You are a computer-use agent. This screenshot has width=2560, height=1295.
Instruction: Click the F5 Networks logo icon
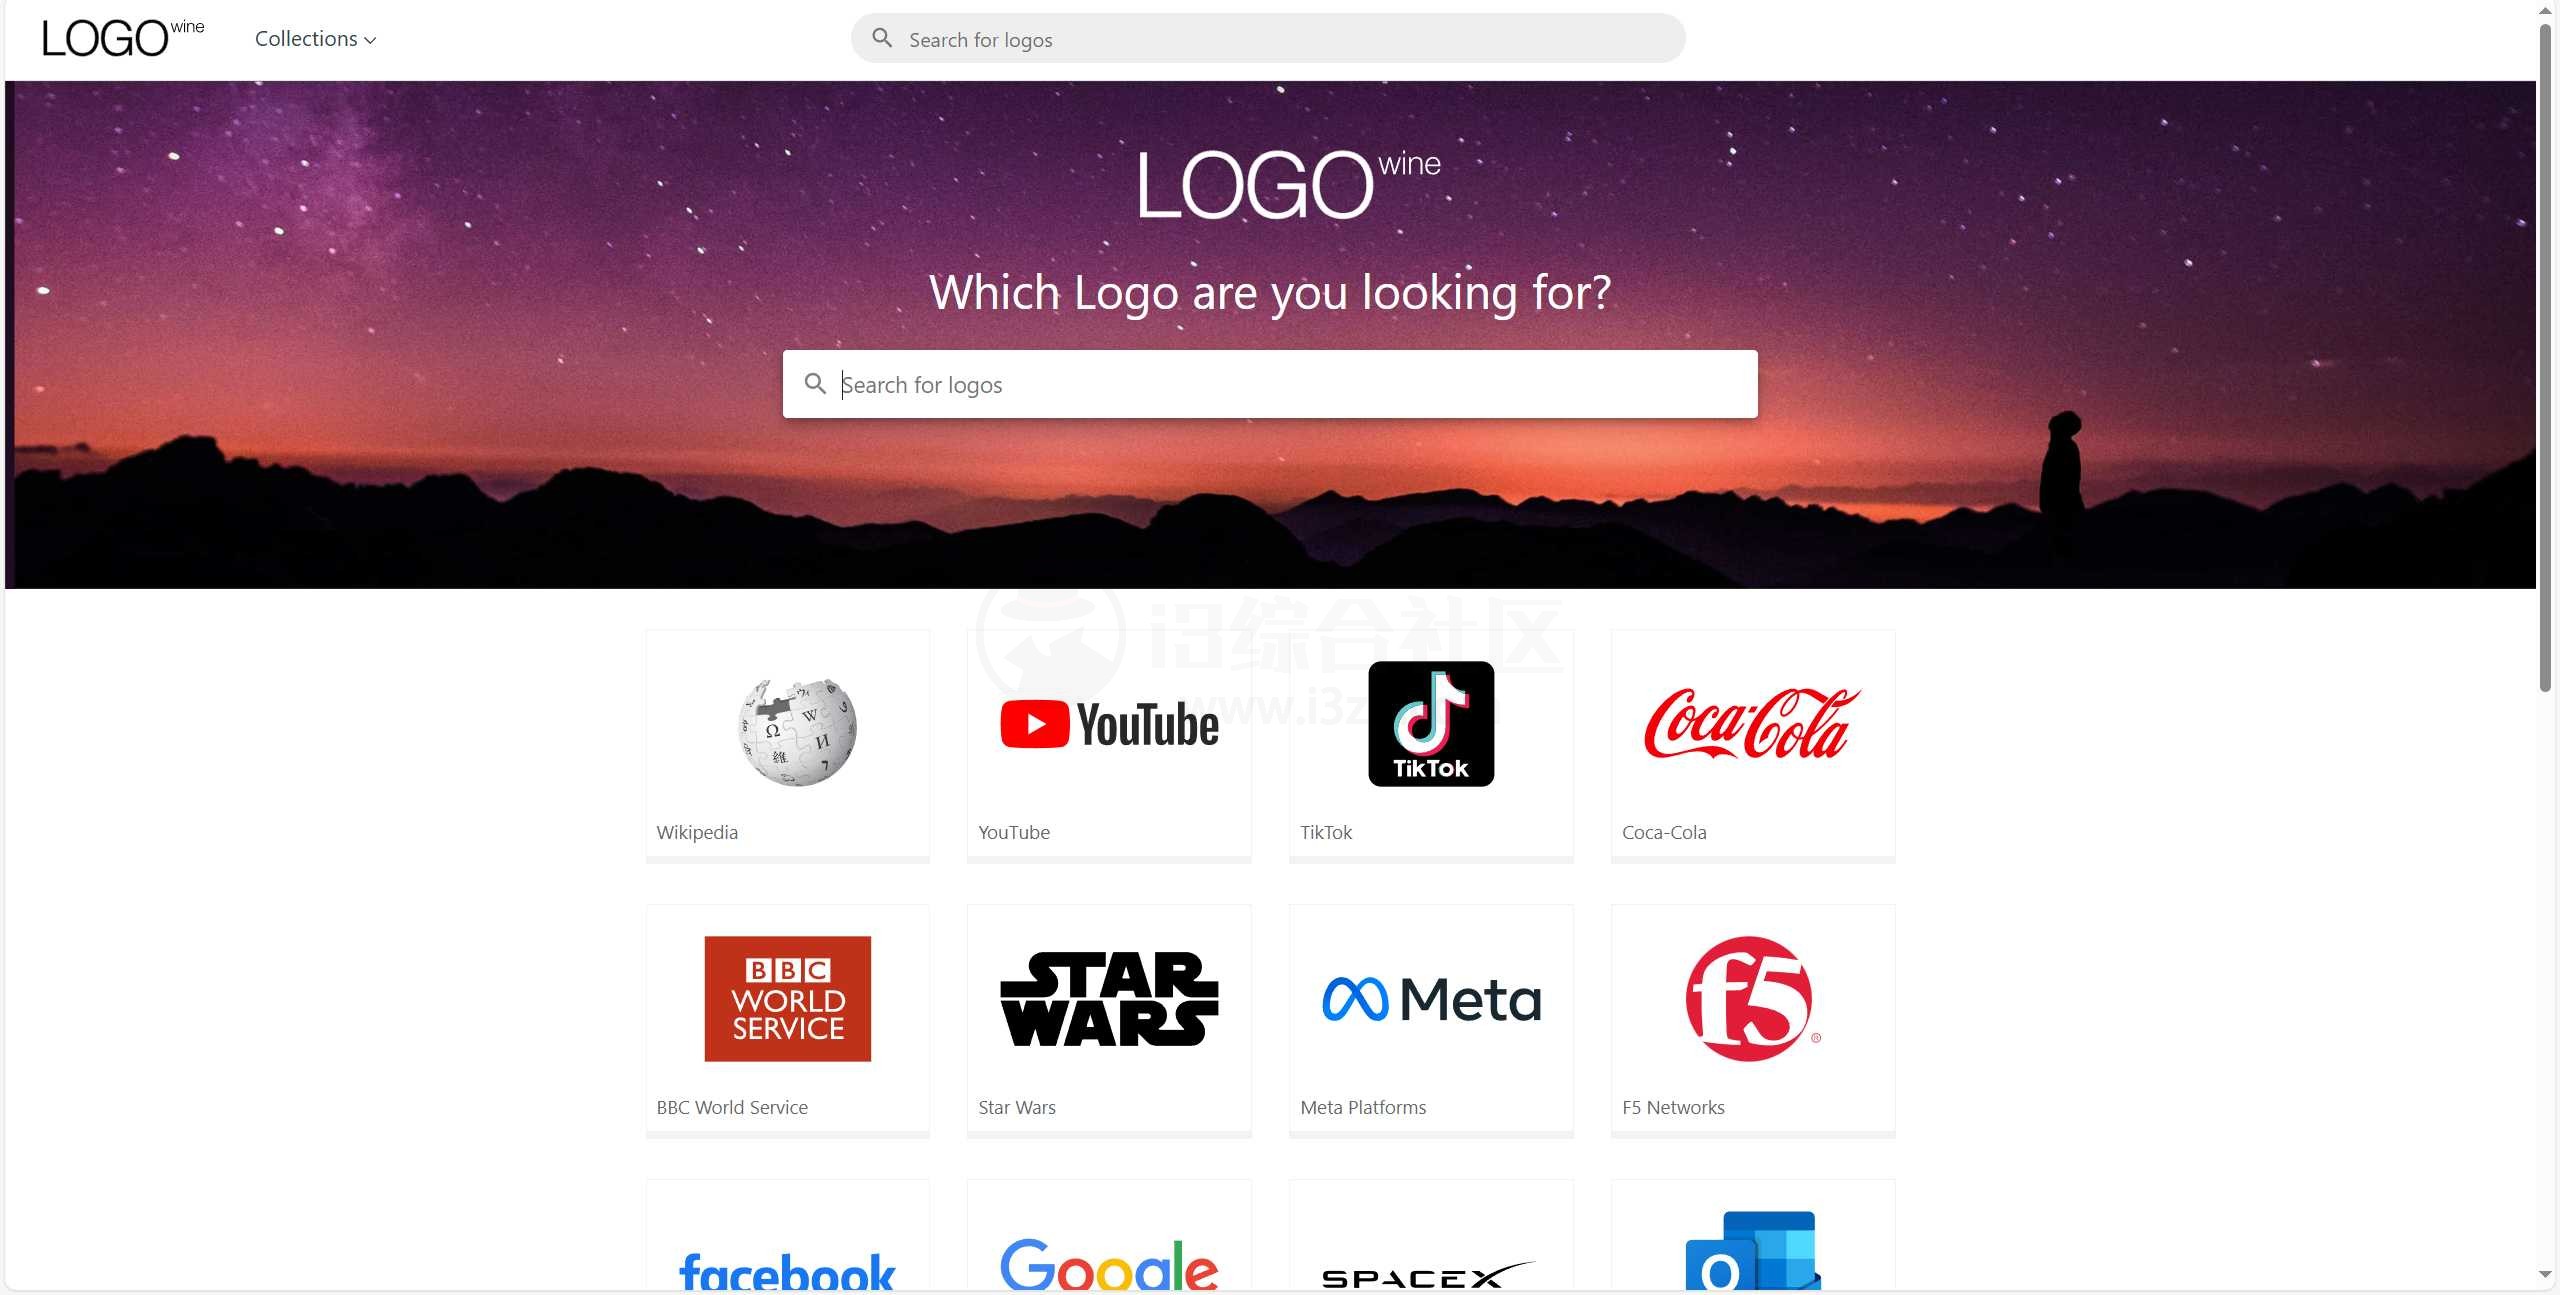point(1751,998)
